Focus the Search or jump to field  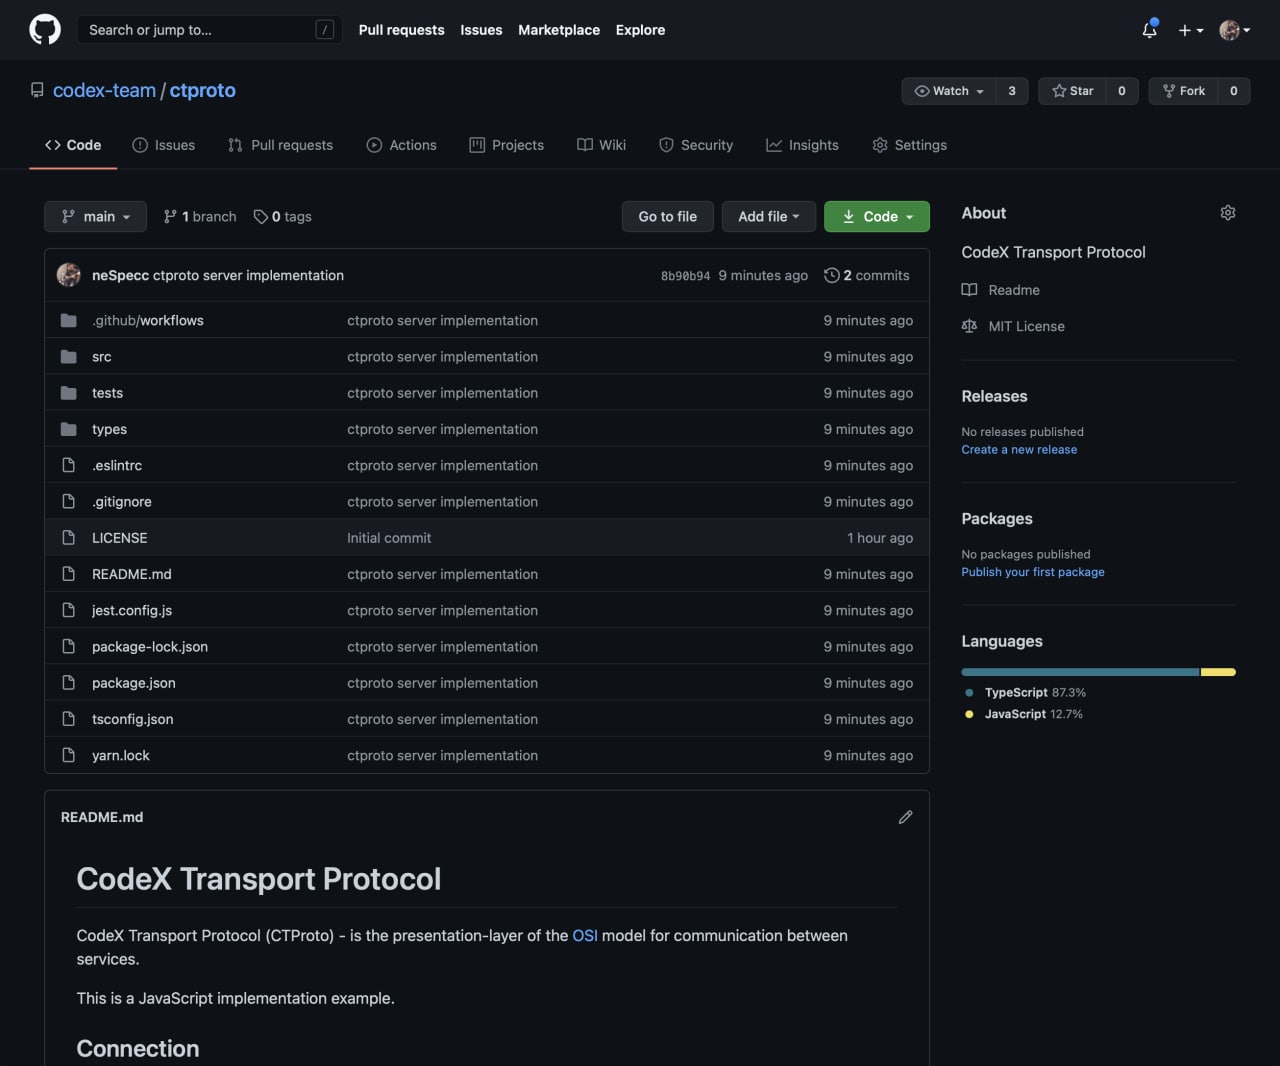pos(209,30)
